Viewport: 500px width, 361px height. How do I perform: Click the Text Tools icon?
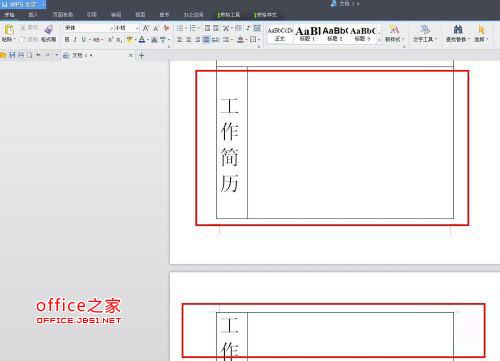coord(425,29)
